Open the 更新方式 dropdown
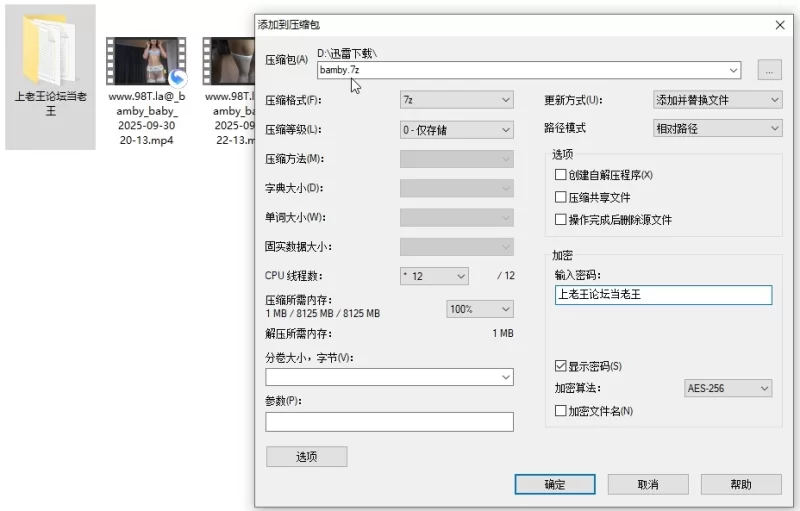800x511 pixels. coord(717,100)
